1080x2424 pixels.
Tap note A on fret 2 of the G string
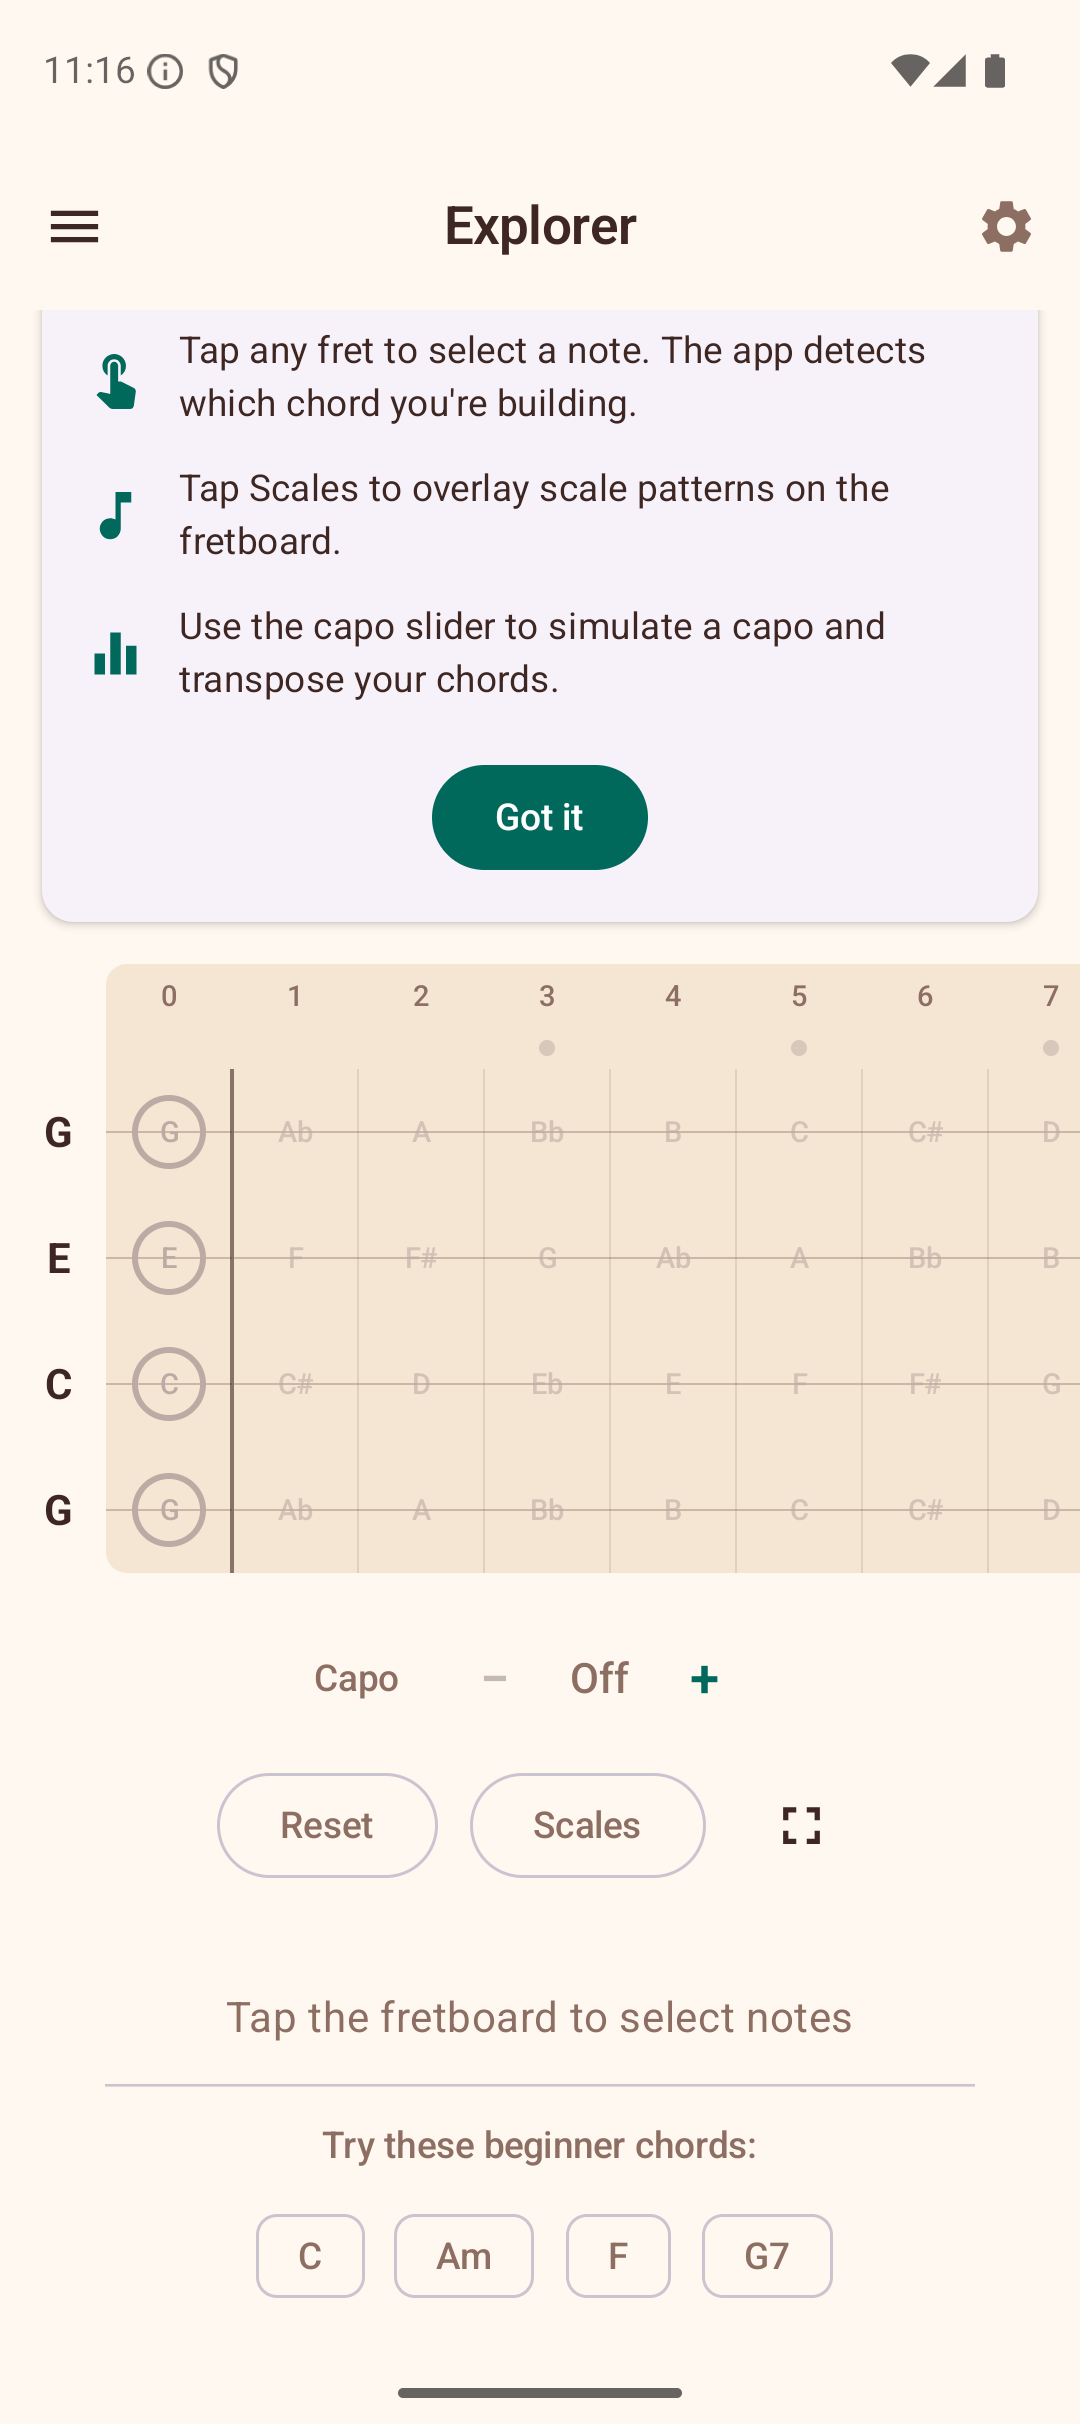pyautogui.click(x=421, y=1131)
